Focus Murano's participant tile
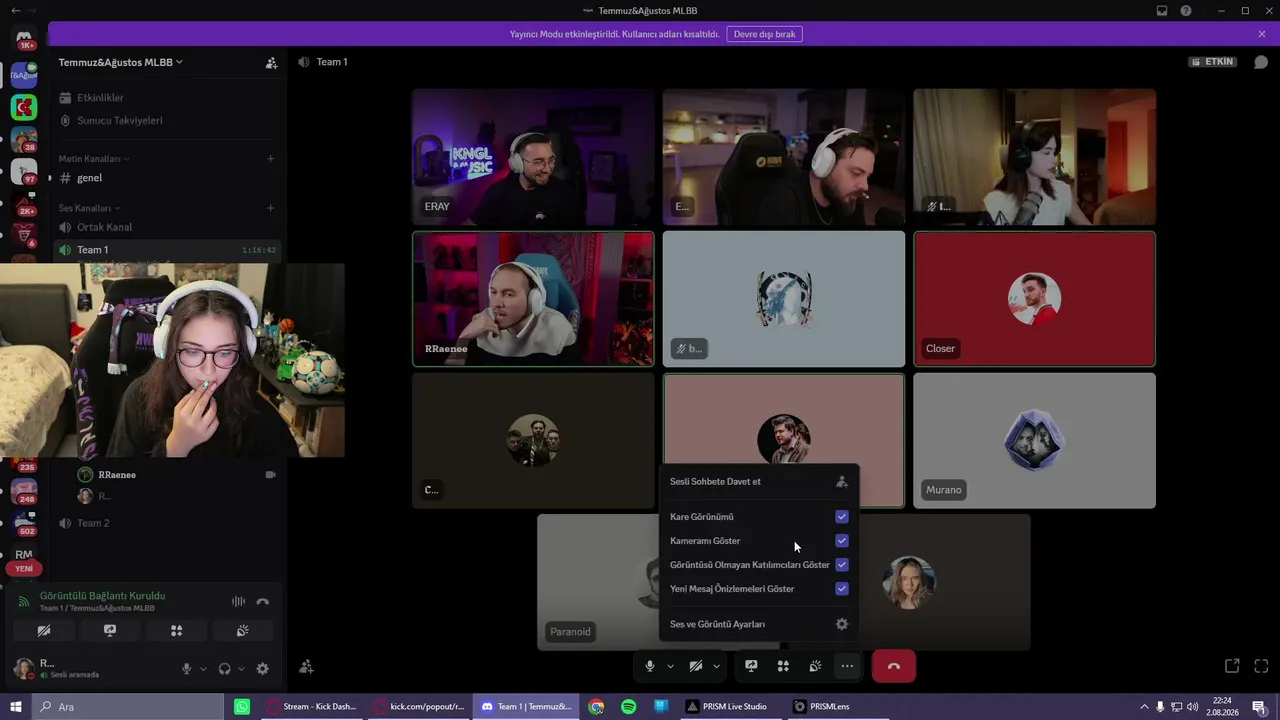Image resolution: width=1280 pixels, height=720 pixels. click(x=1034, y=441)
